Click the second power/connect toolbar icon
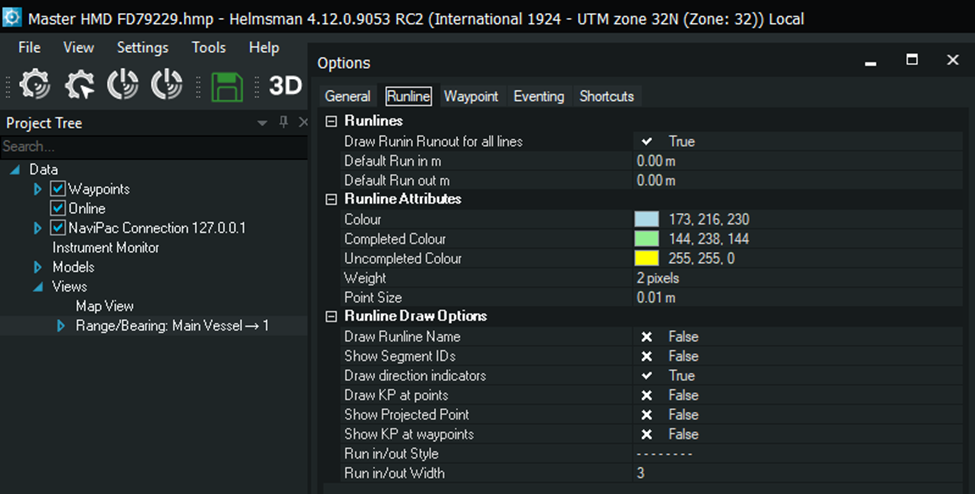 pos(167,85)
